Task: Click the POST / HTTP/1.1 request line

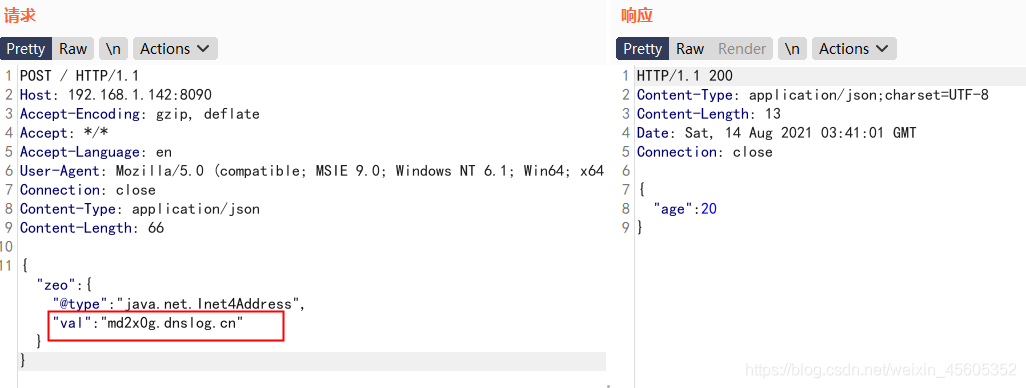Action: coord(79,76)
